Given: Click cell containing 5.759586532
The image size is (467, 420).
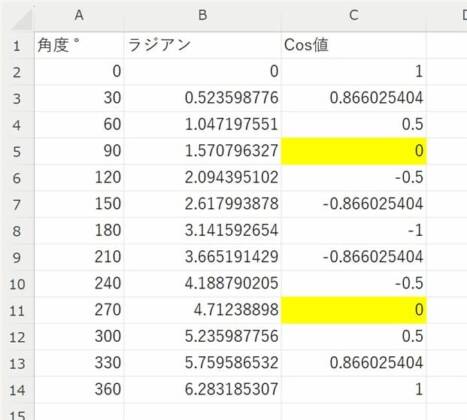Looking at the screenshot, I should click(x=202, y=363).
